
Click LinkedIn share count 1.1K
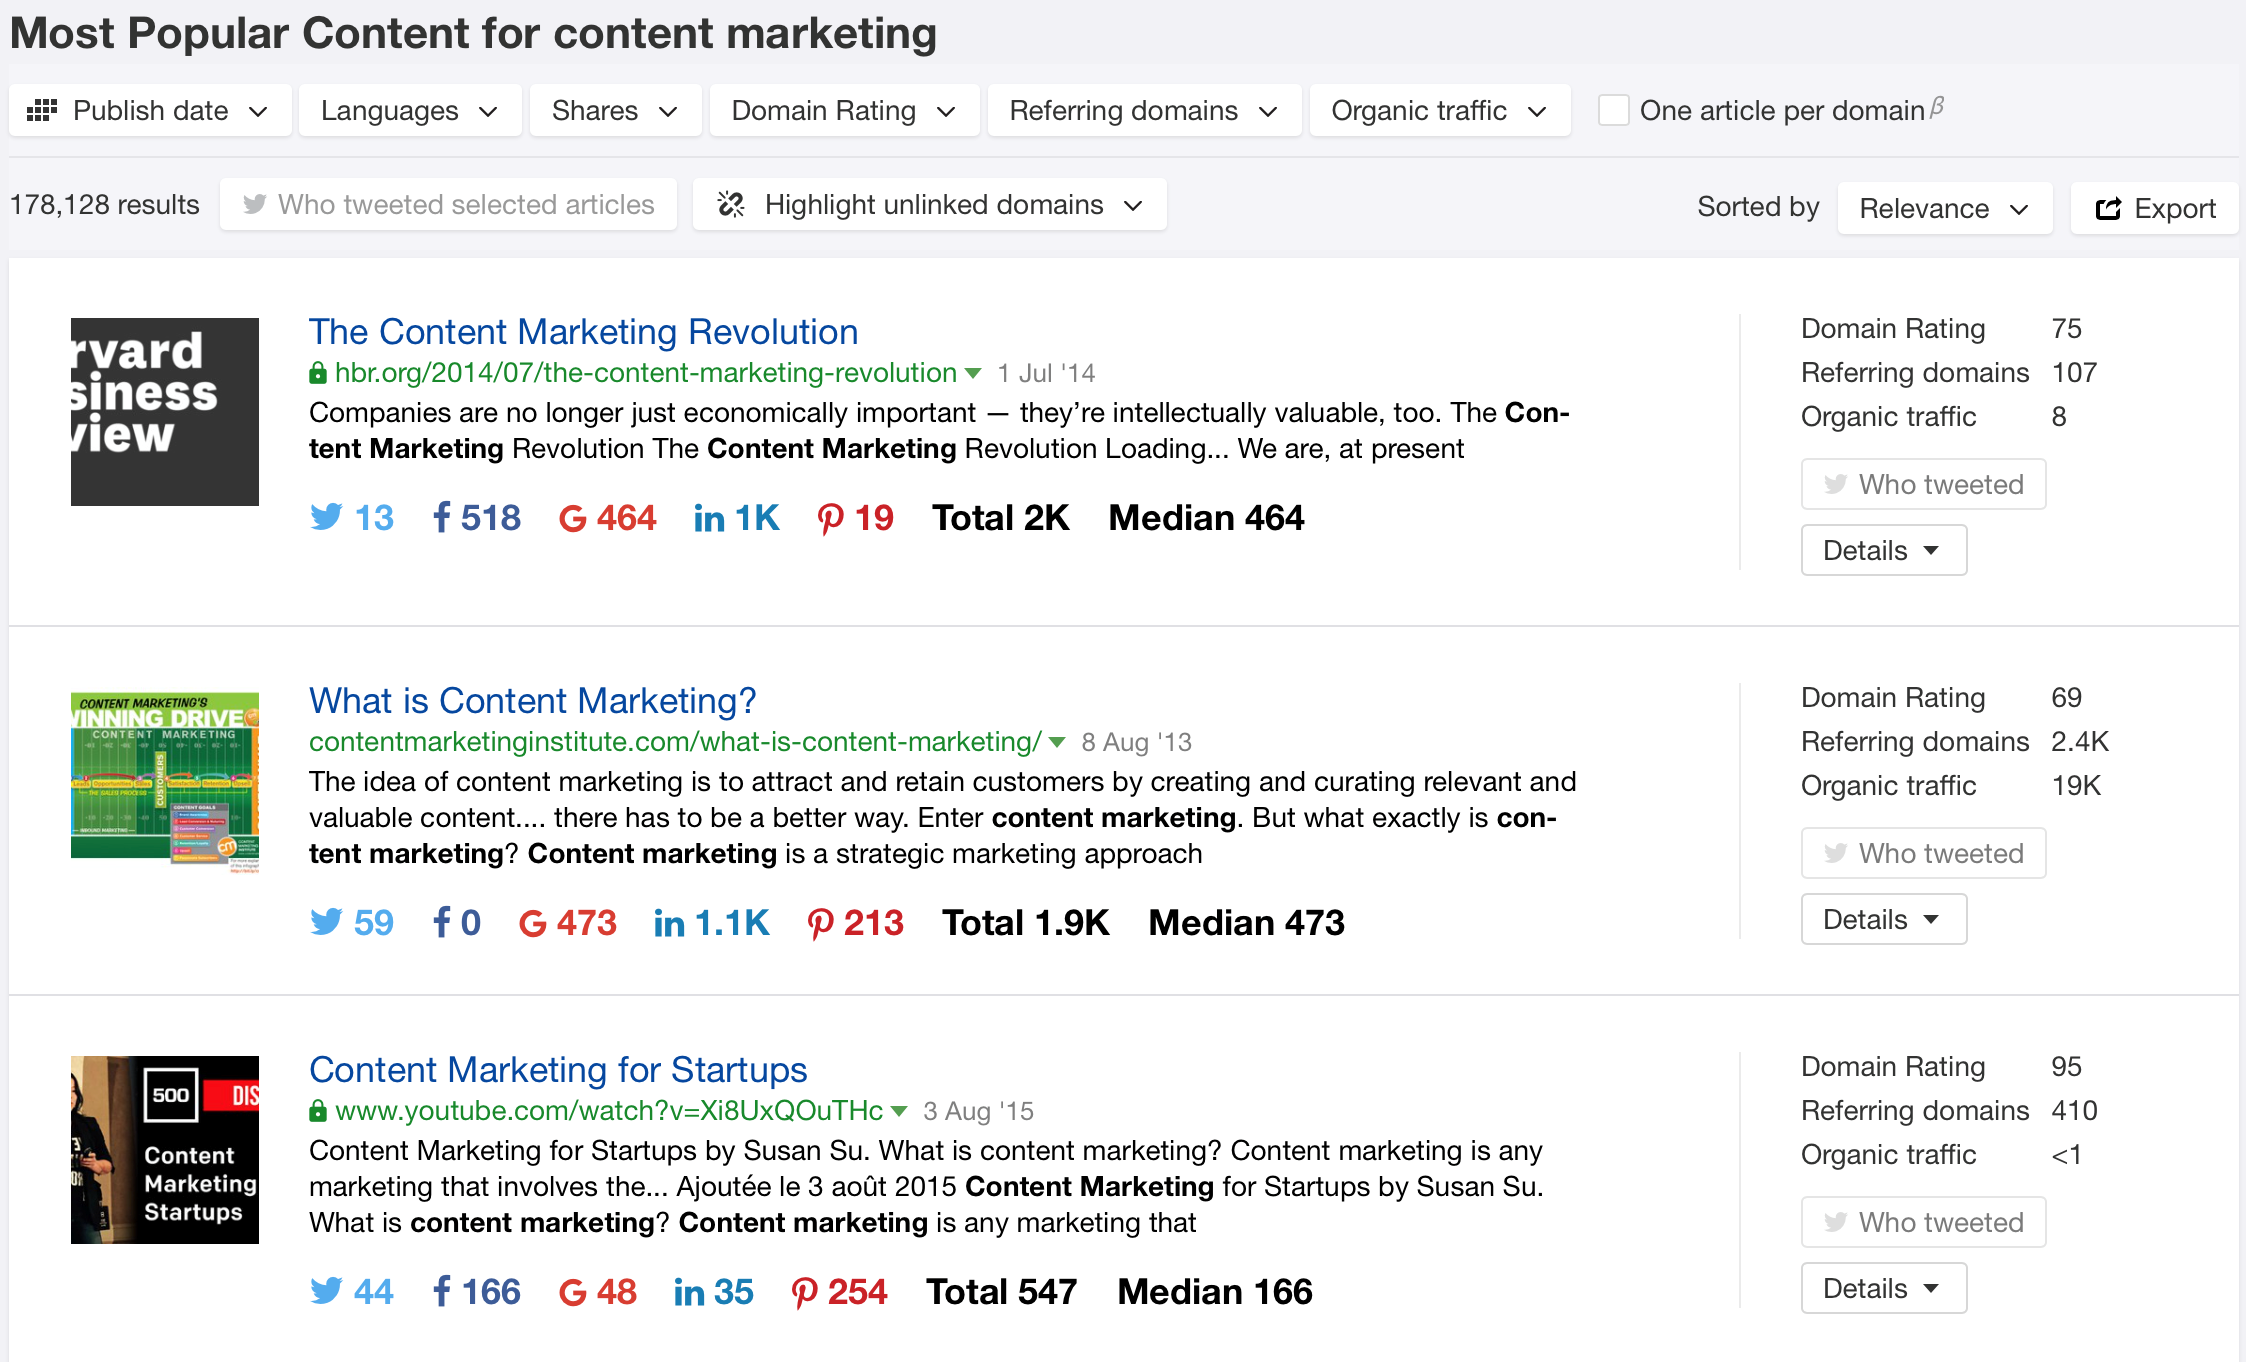(x=712, y=923)
